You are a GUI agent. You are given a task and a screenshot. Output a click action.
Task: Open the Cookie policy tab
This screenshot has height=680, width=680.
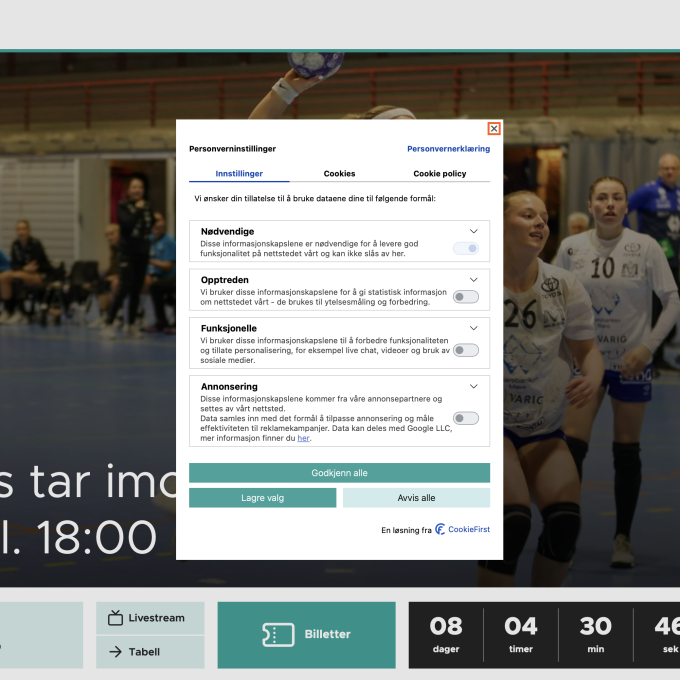[439, 174]
